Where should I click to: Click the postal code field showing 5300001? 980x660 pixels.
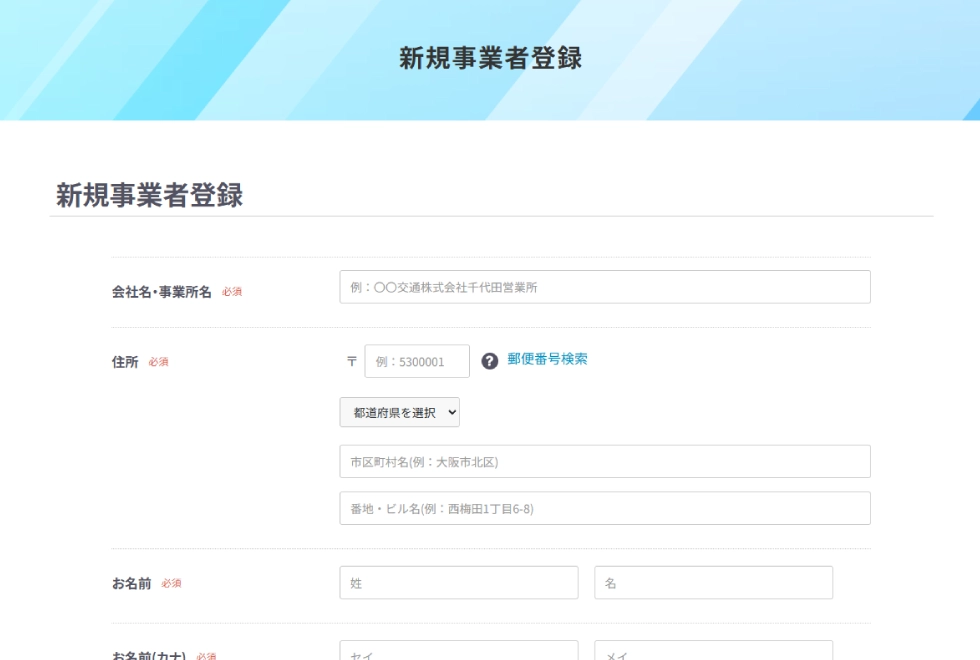pyautogui.click(x=417, y=362)
